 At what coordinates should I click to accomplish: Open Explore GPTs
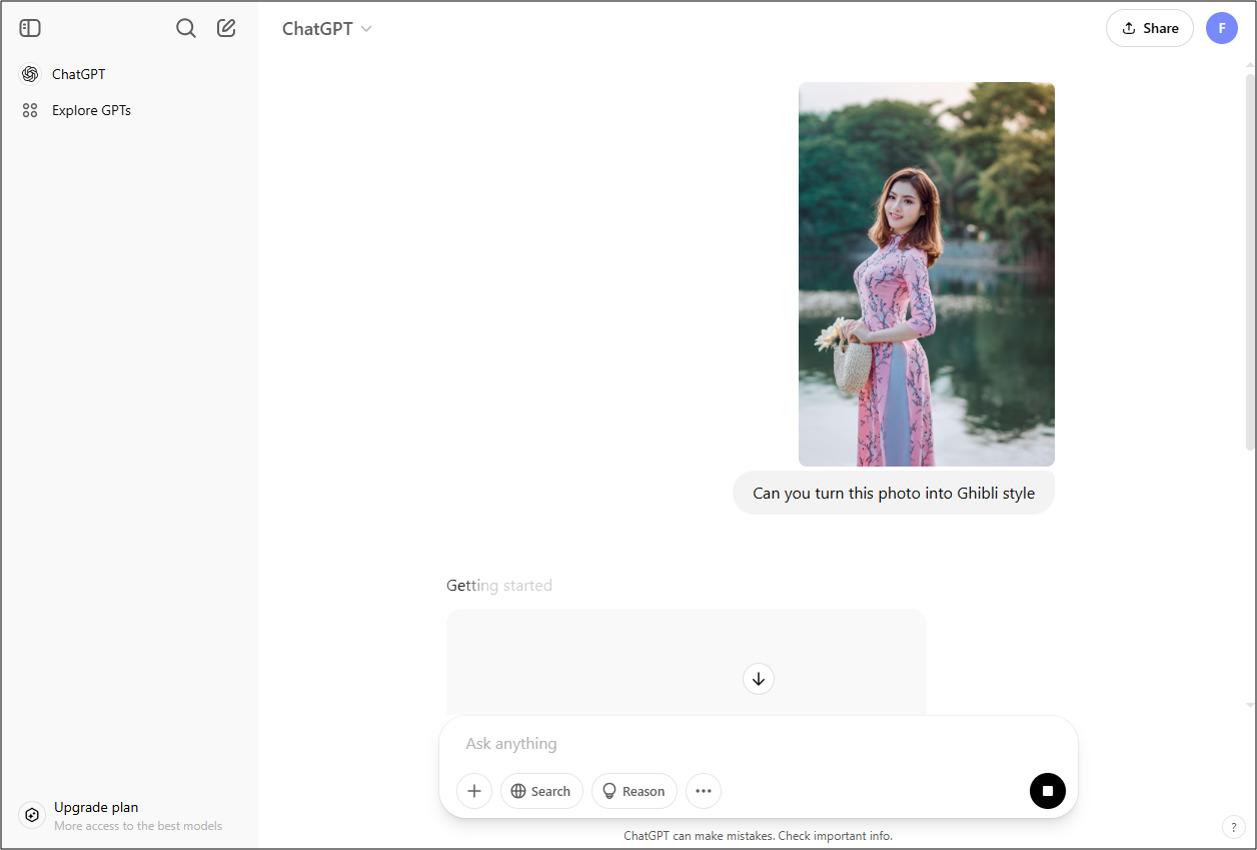click(x=91, y=110)
